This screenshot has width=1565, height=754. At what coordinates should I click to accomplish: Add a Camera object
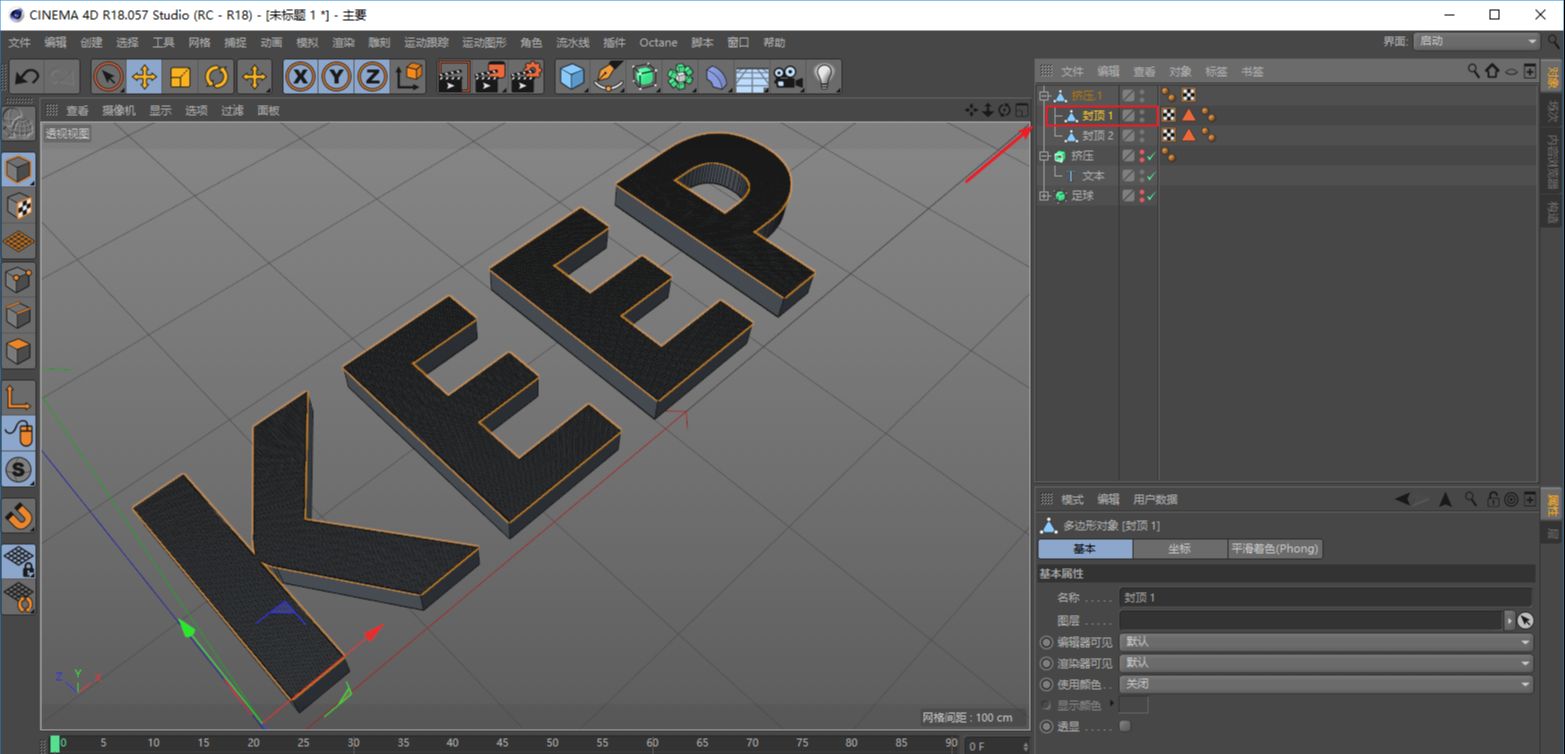(788, 77)
